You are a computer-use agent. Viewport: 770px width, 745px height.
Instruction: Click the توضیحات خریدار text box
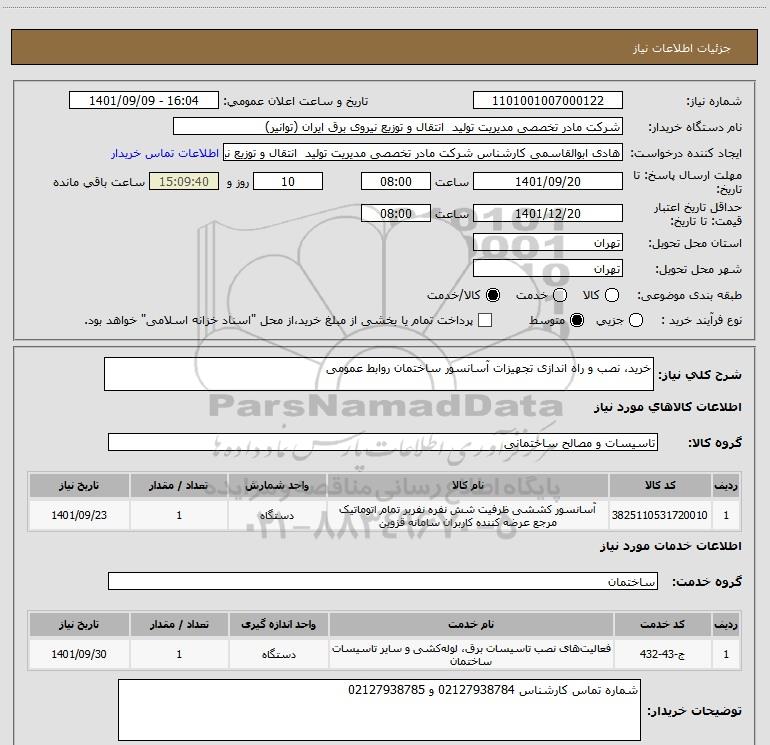[x=379, y=710]
